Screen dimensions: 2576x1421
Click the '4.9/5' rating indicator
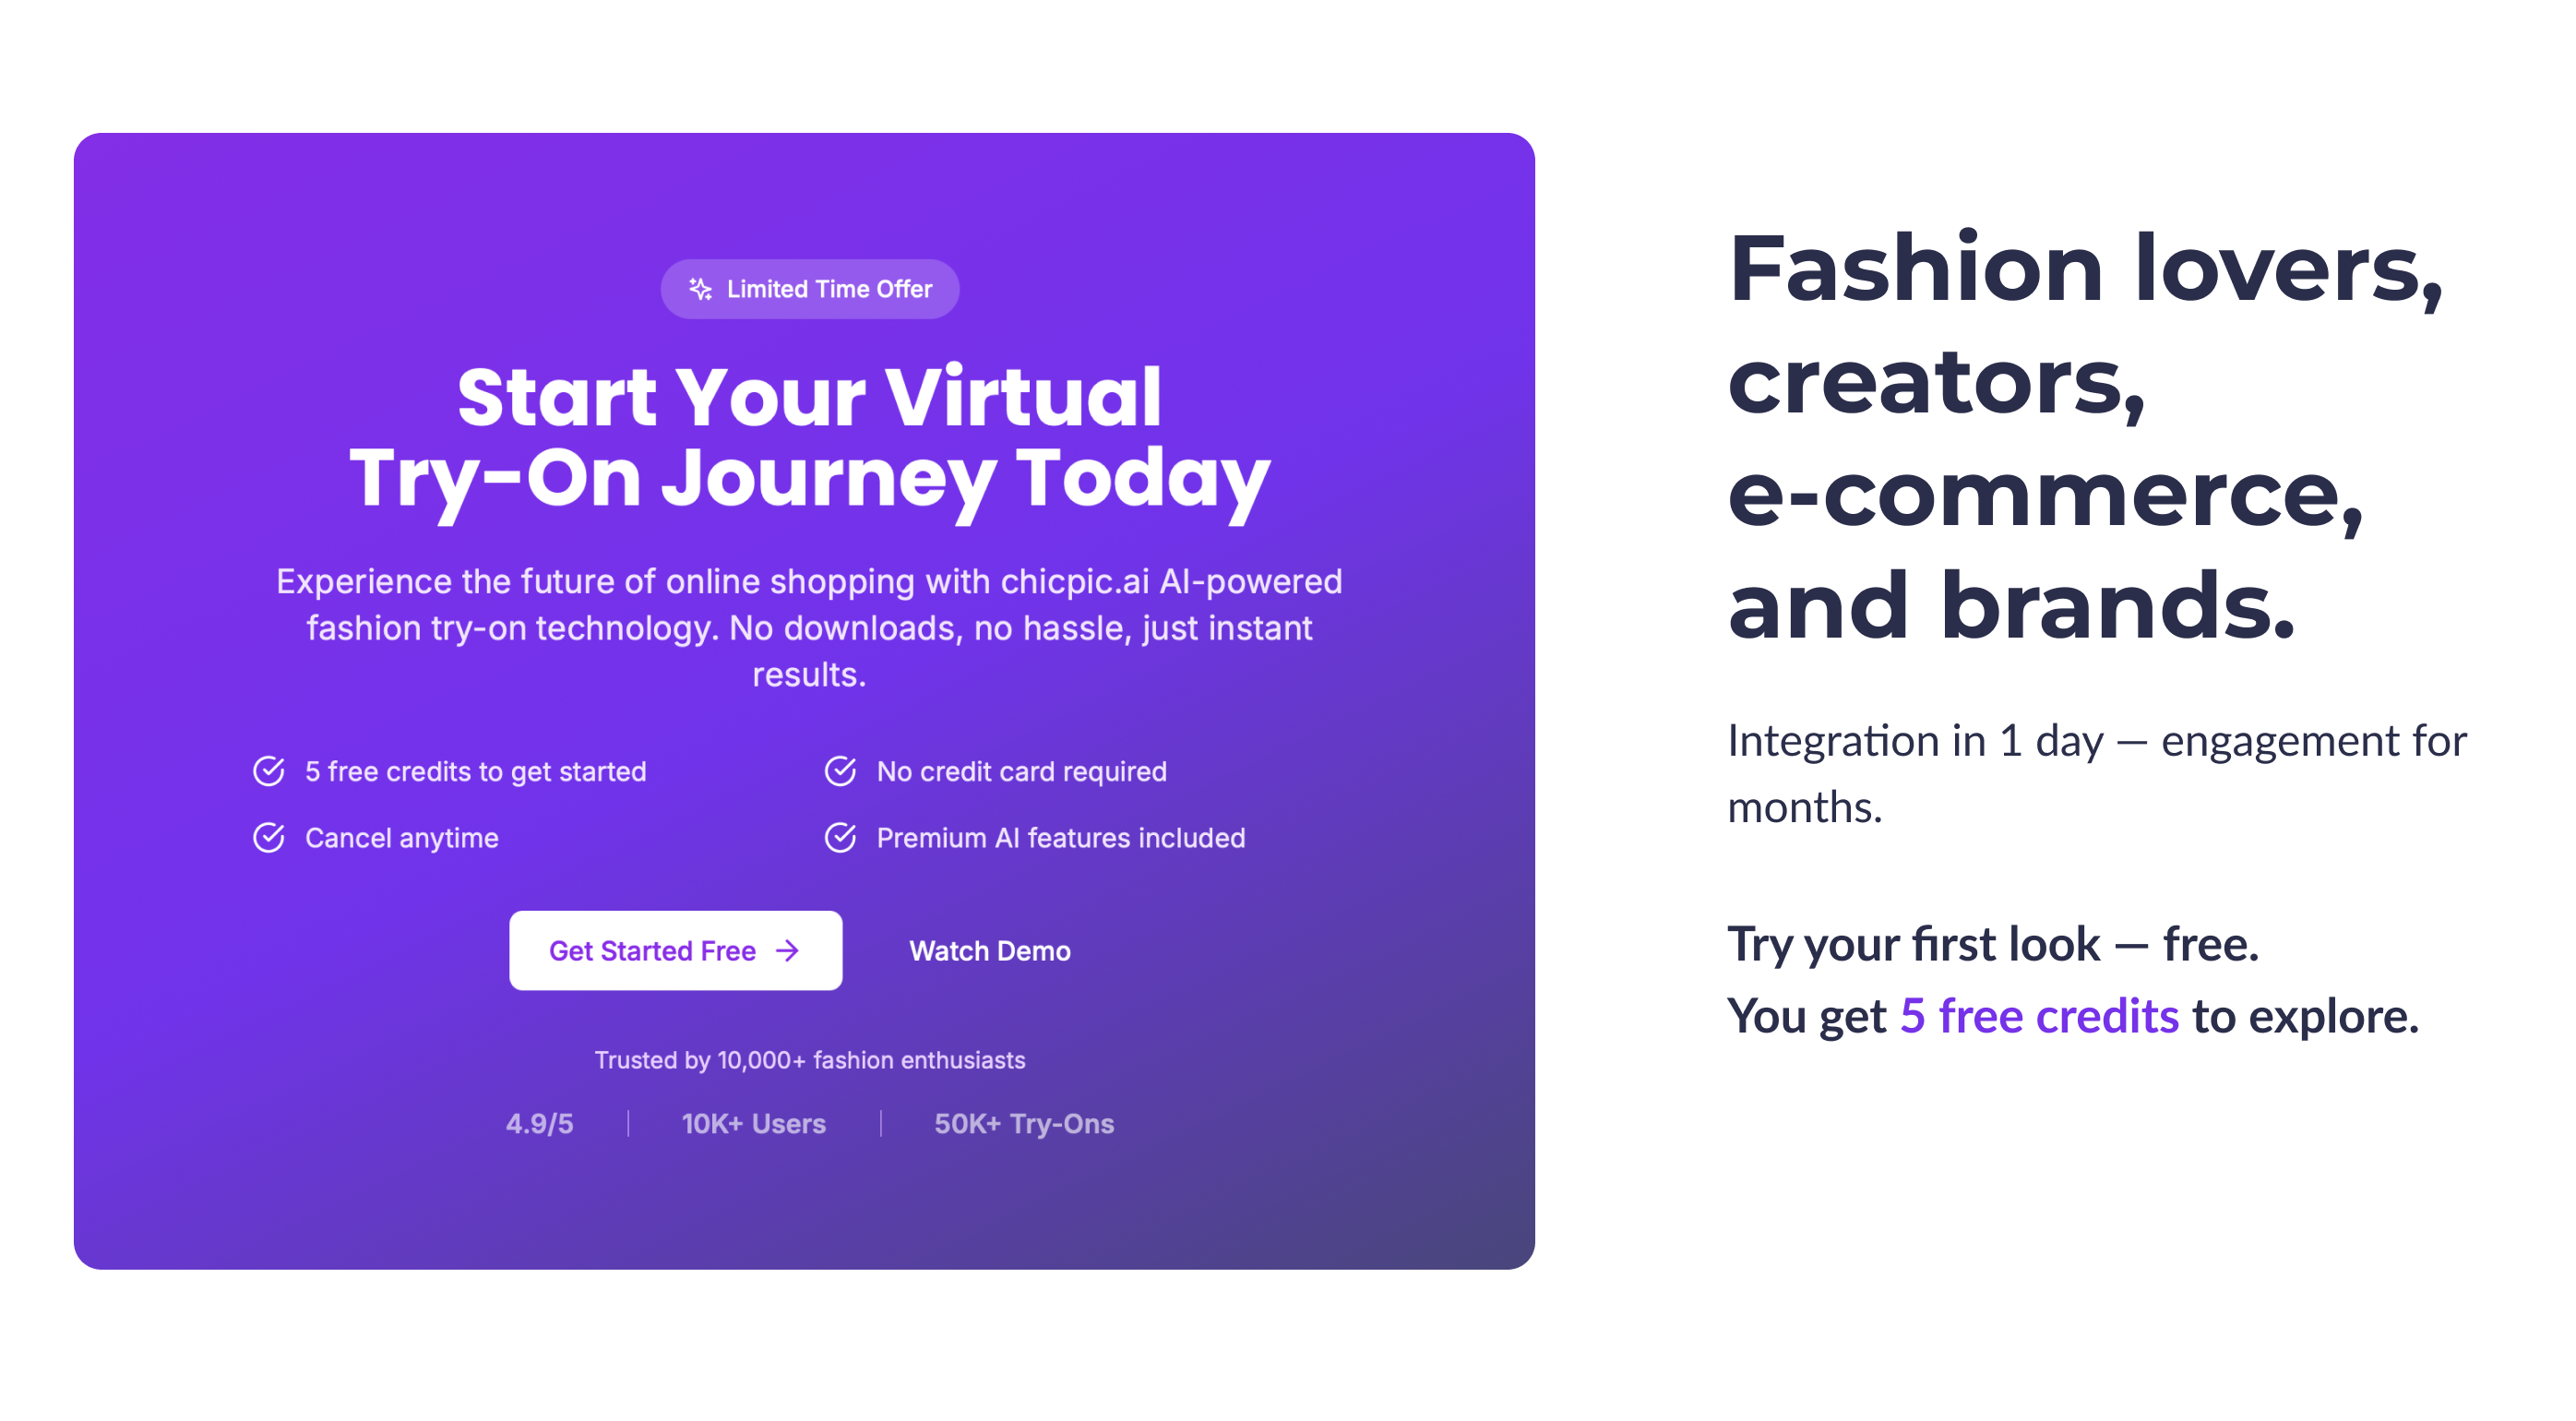[x=539, y=1123]
